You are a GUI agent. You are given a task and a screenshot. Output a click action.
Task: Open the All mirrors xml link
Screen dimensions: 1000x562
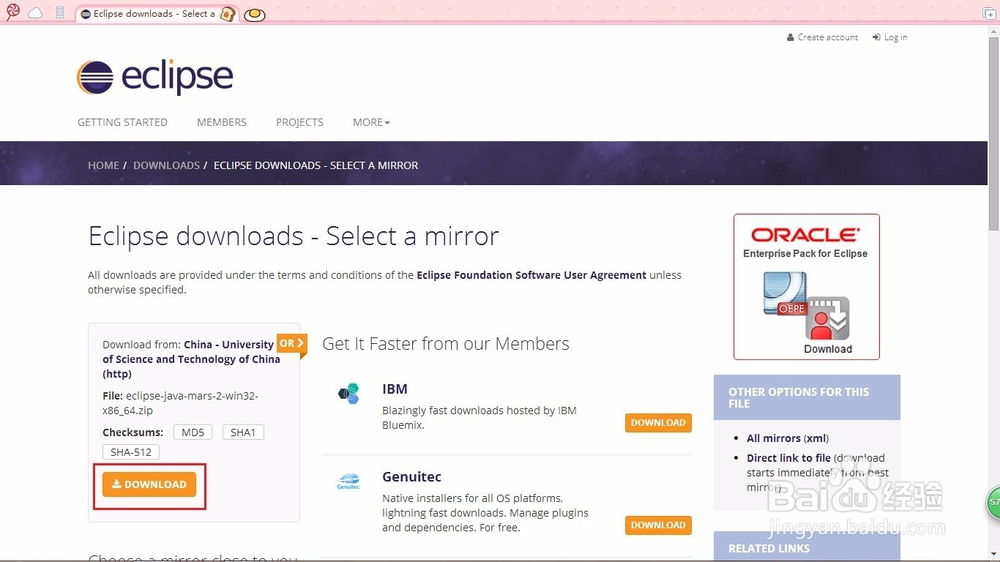(x=788, y=438)
